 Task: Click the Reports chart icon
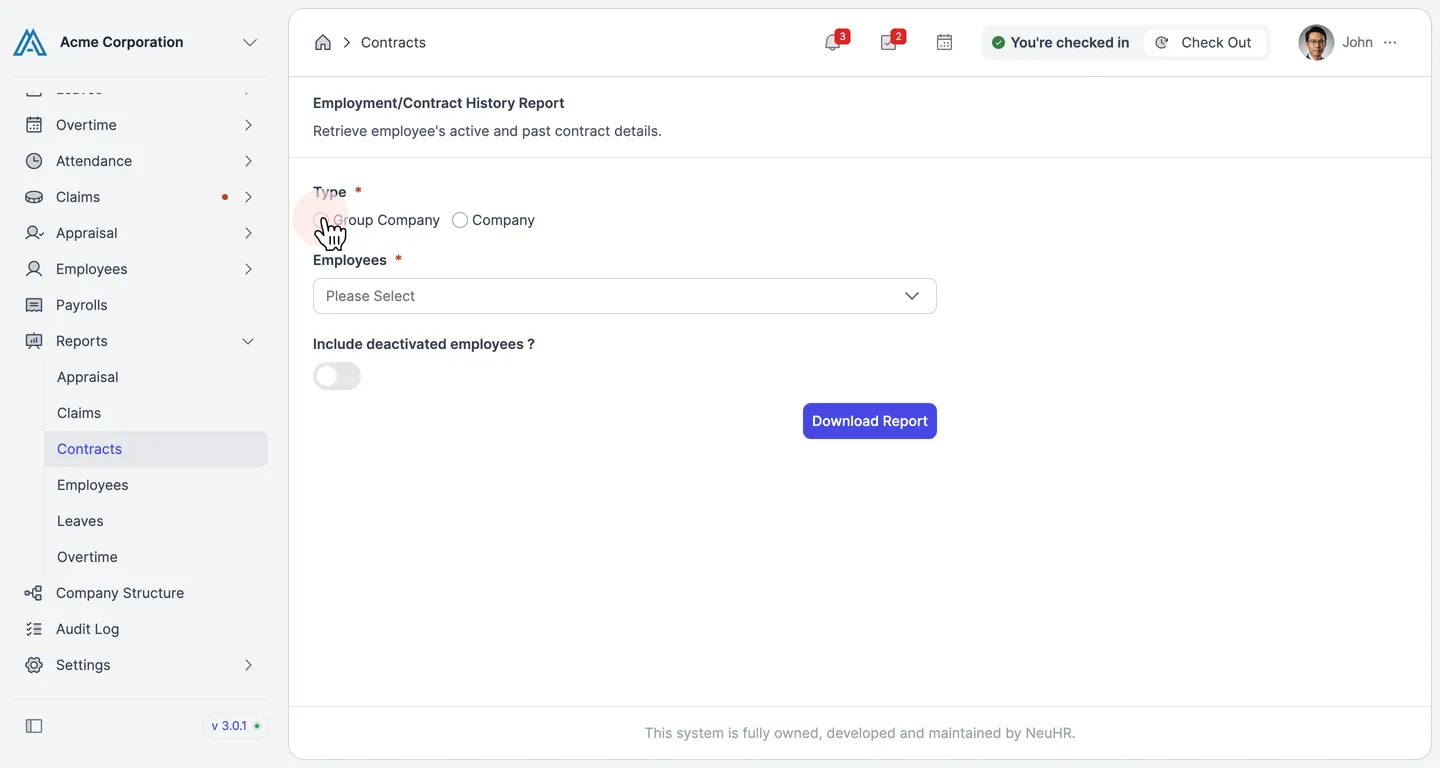[34, 341]
